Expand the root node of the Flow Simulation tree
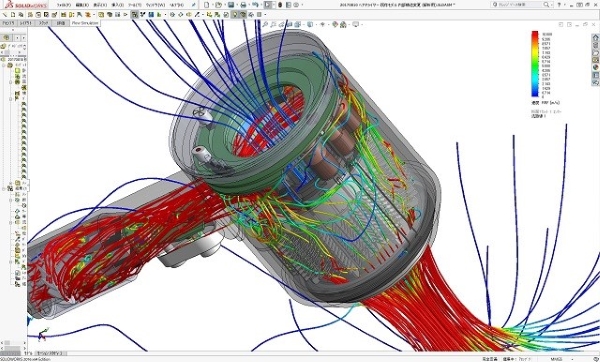600x362 pixels. 4,65
